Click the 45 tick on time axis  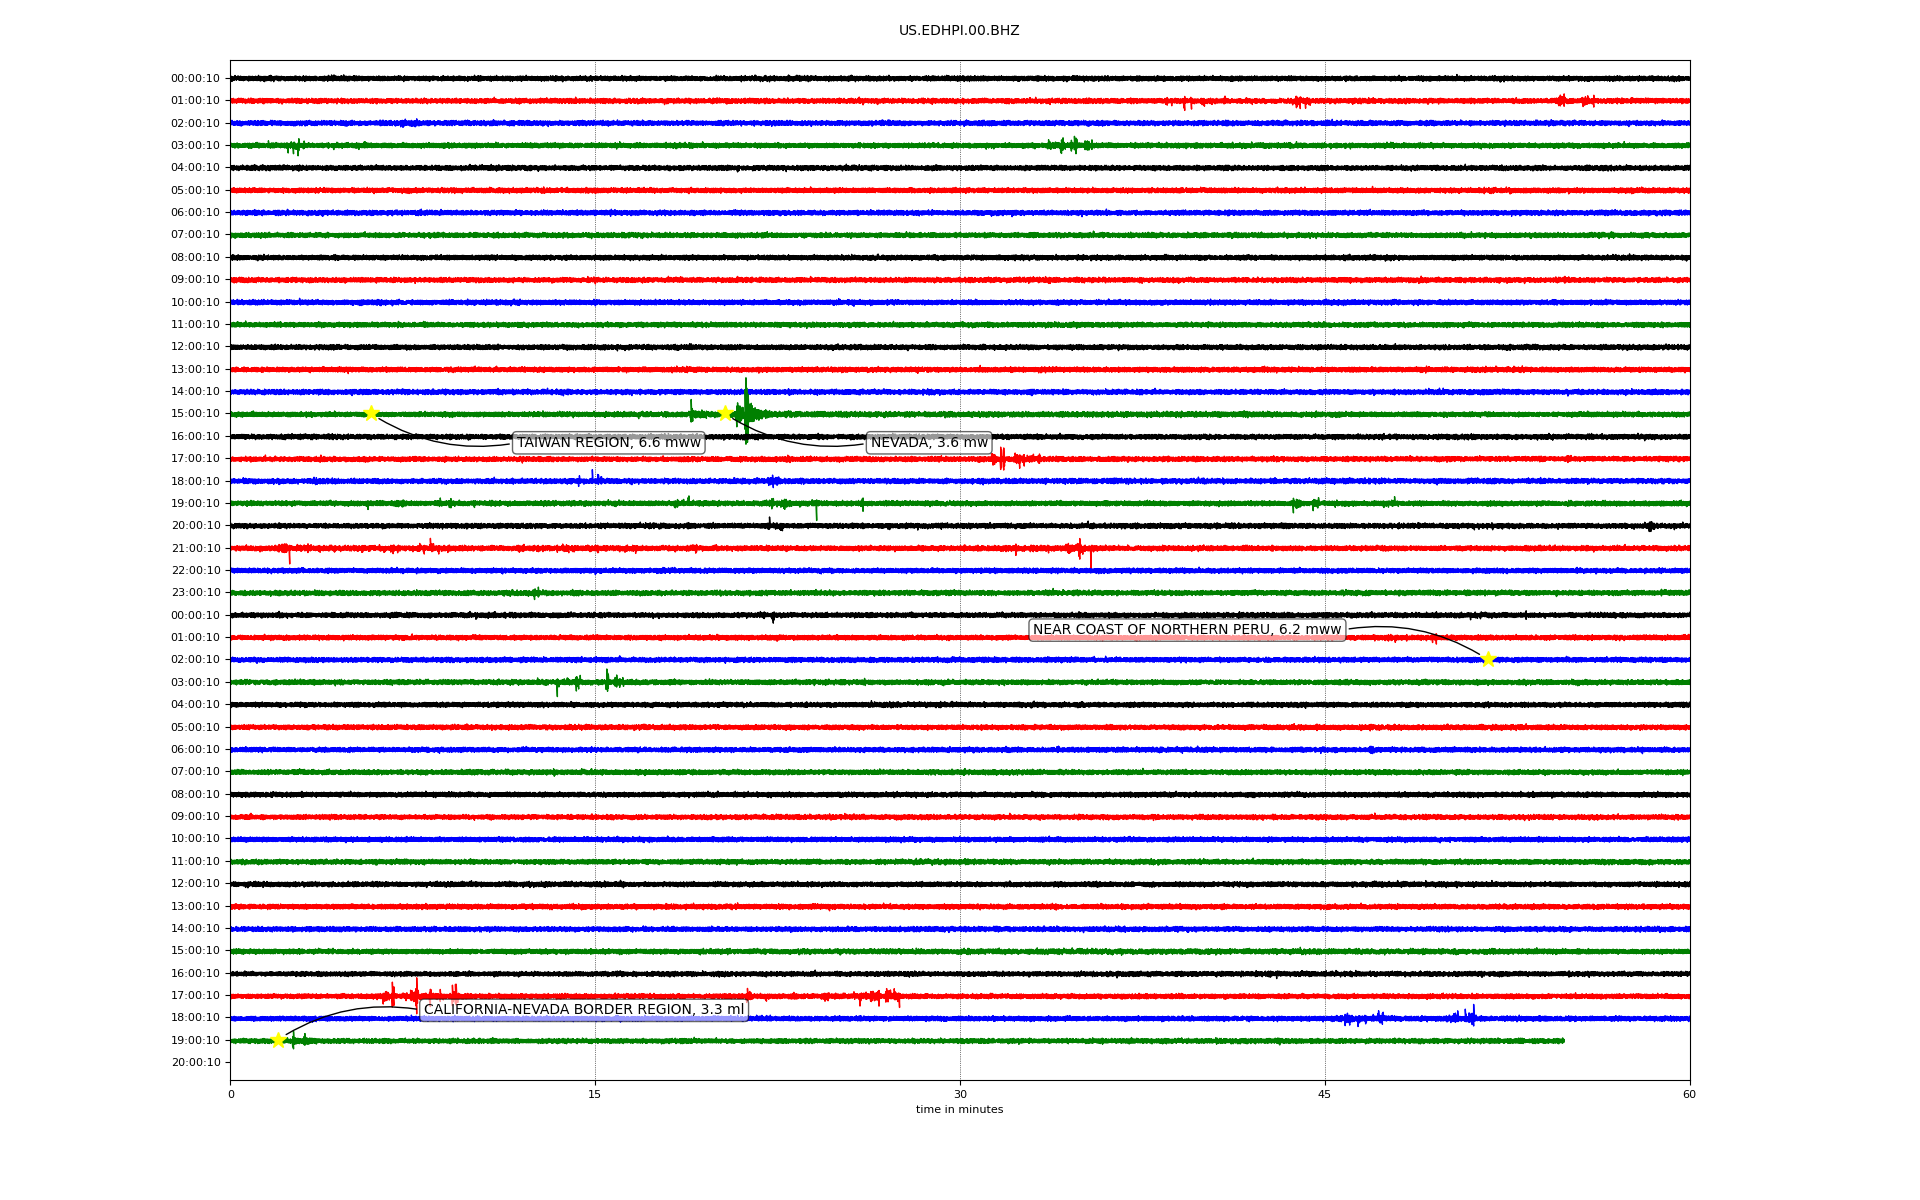point(1325,1094)
